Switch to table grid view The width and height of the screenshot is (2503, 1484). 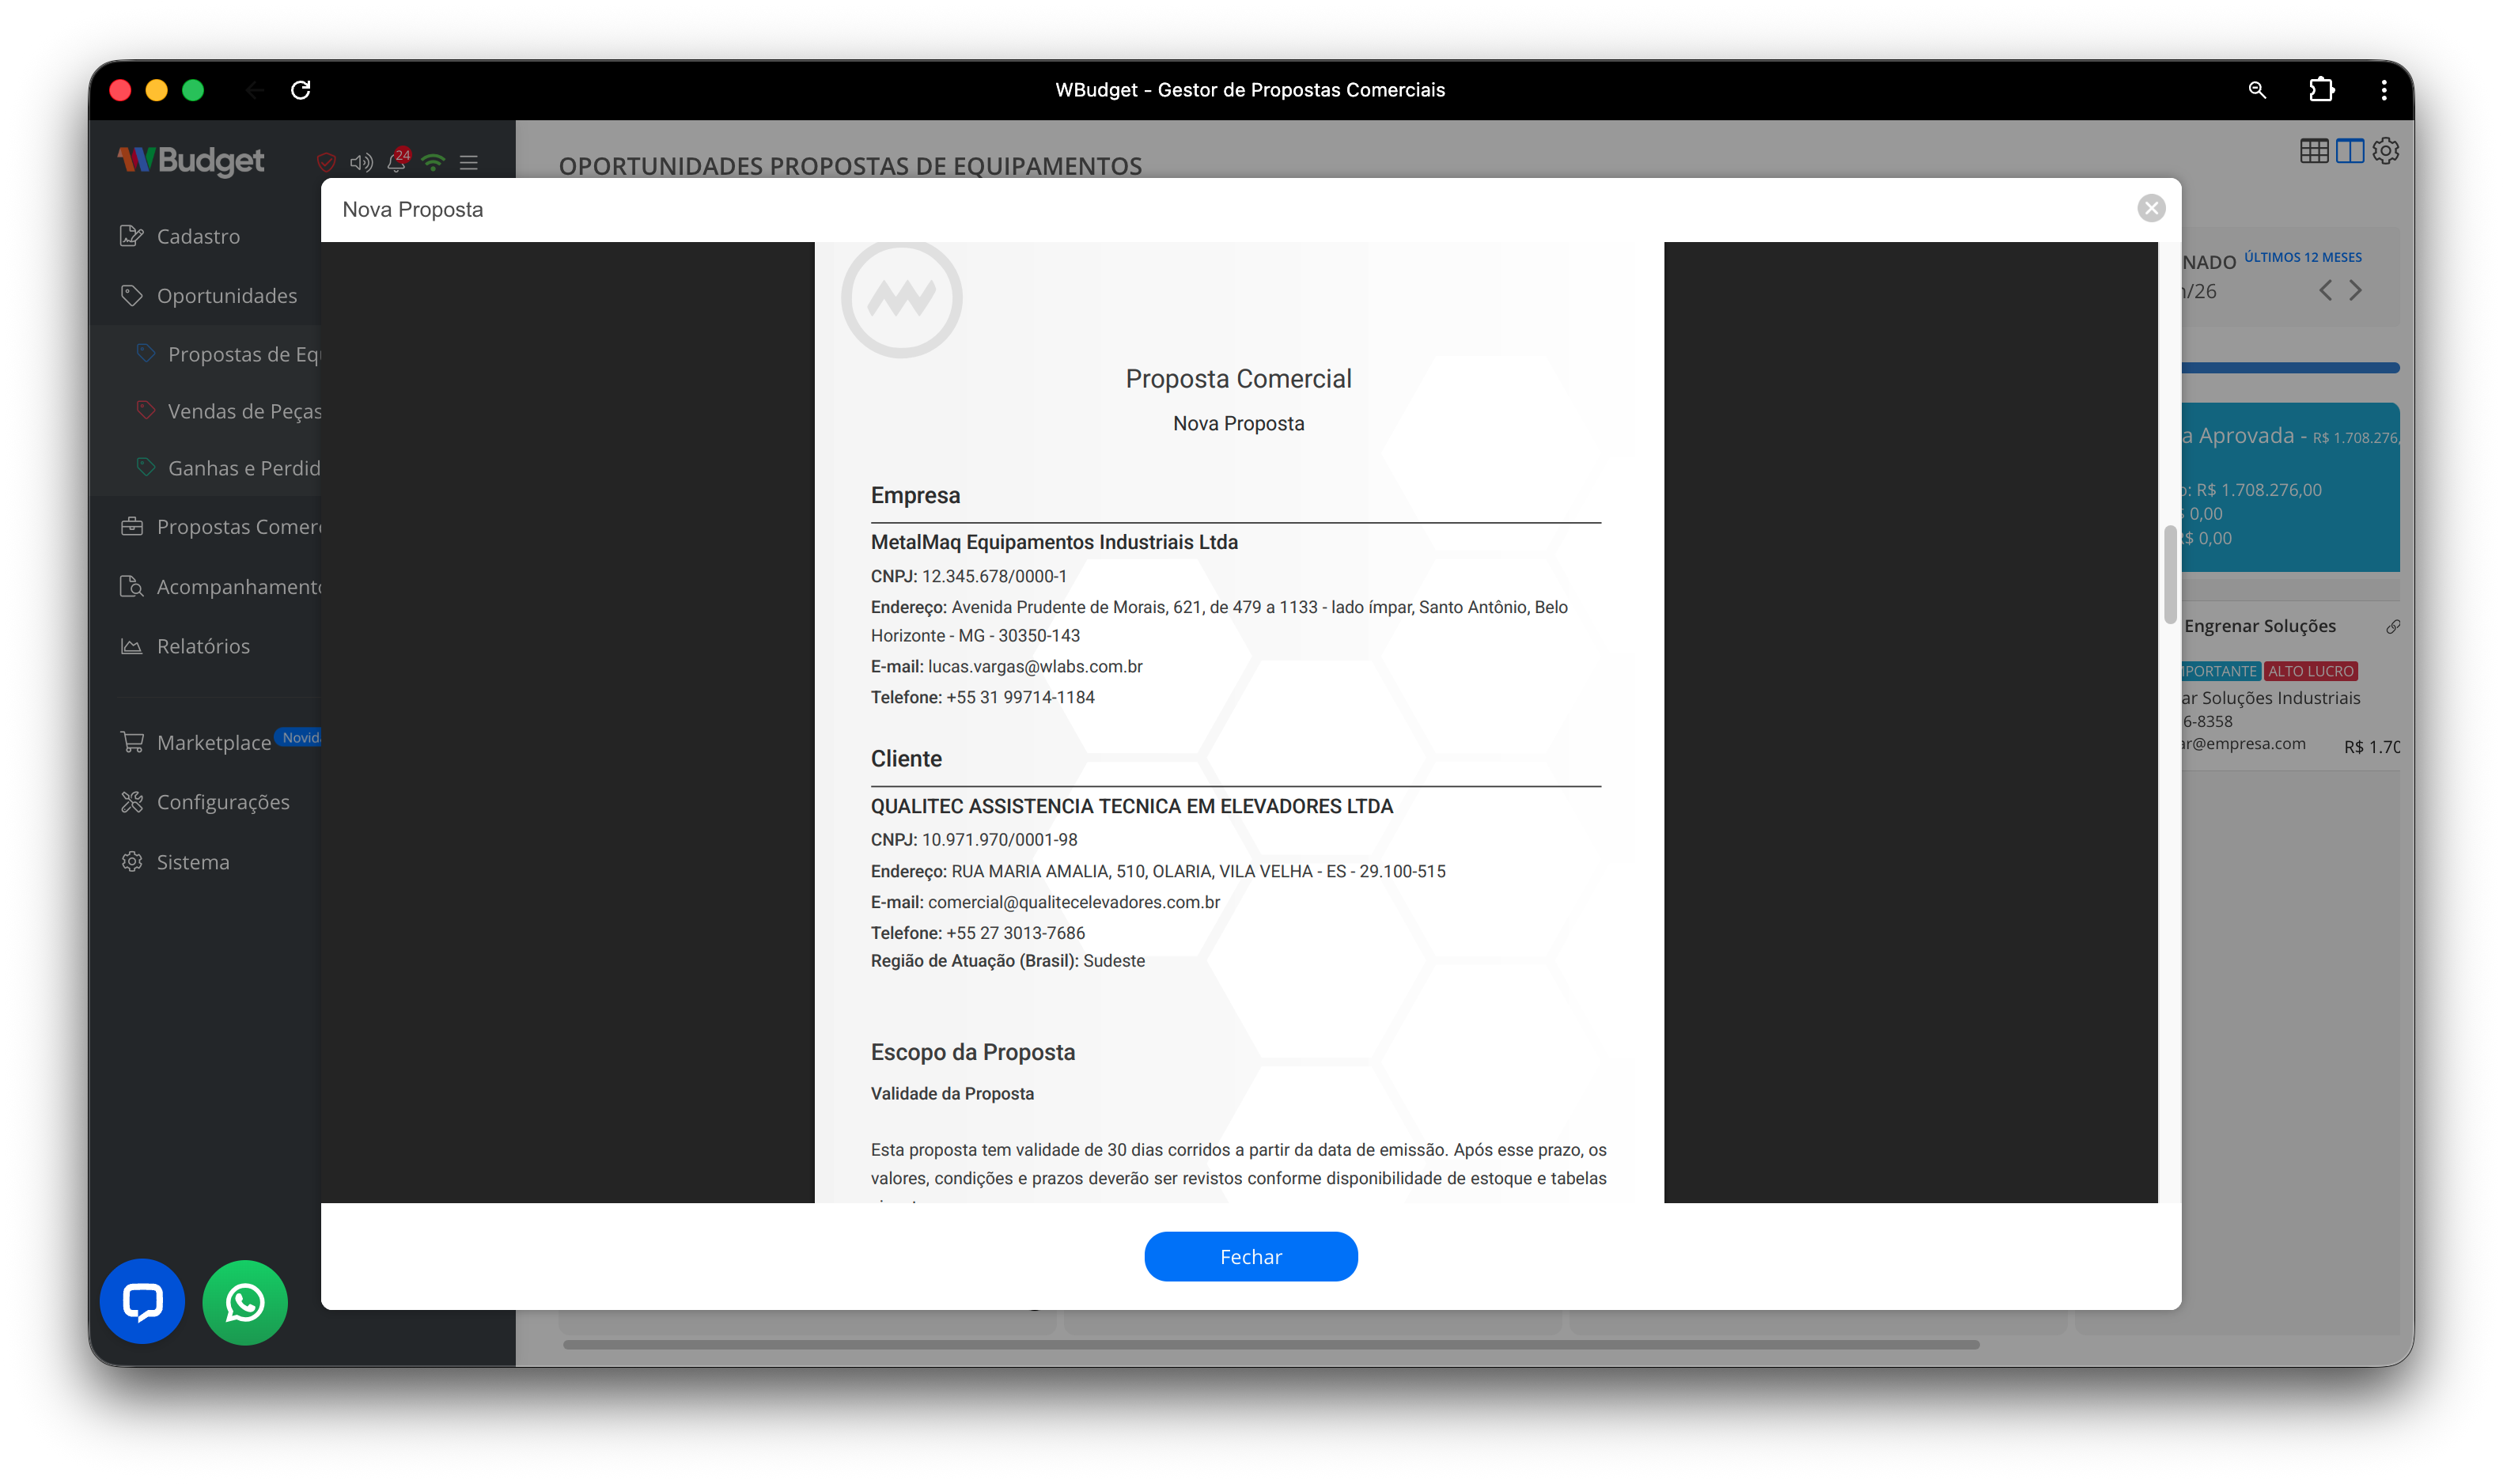(x=2315, y=150)
